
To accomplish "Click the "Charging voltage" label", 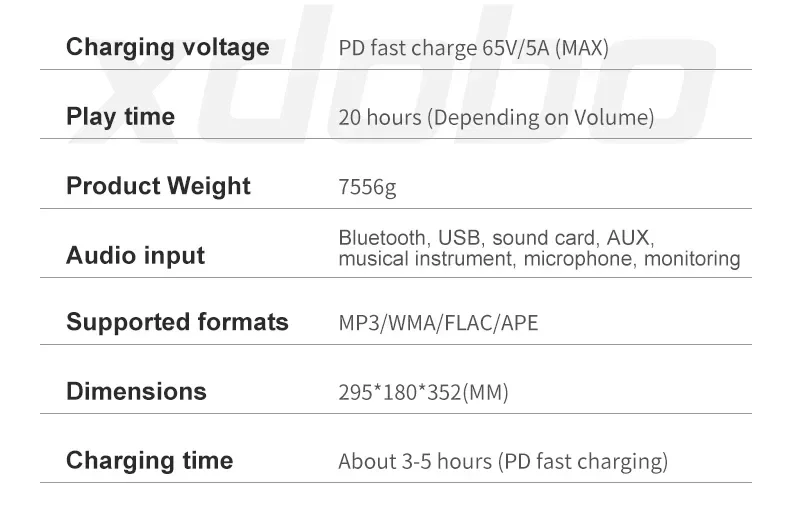I will click(167, 47).
